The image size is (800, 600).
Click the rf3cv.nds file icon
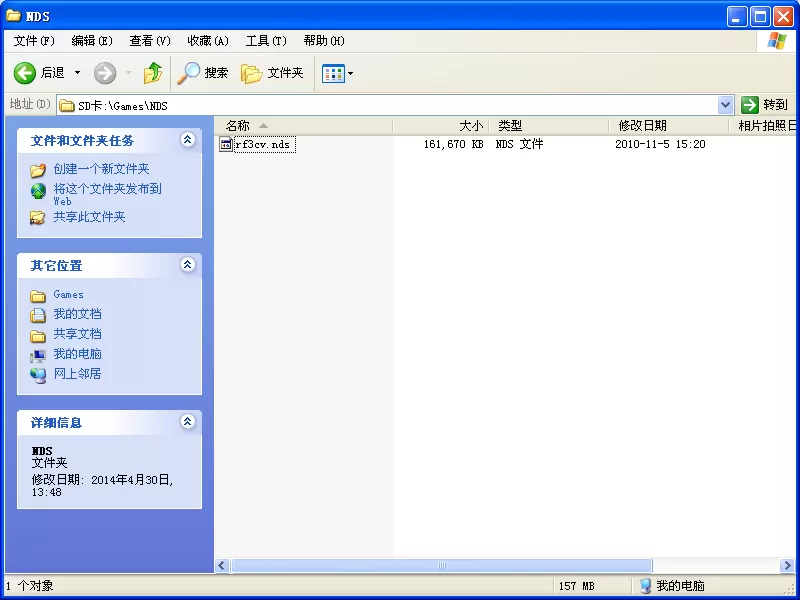tap(226, 144)
